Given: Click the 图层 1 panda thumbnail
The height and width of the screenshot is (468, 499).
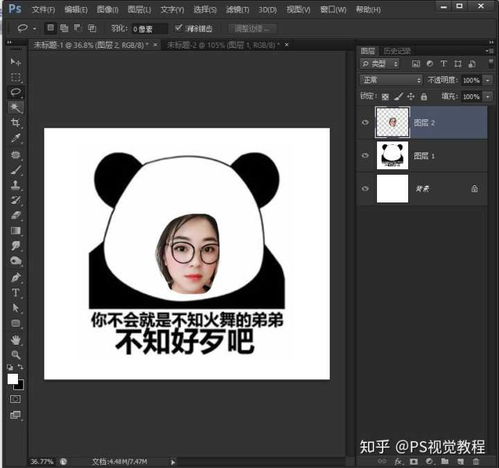Looking at the screenshot, I should tap(392, 155).
